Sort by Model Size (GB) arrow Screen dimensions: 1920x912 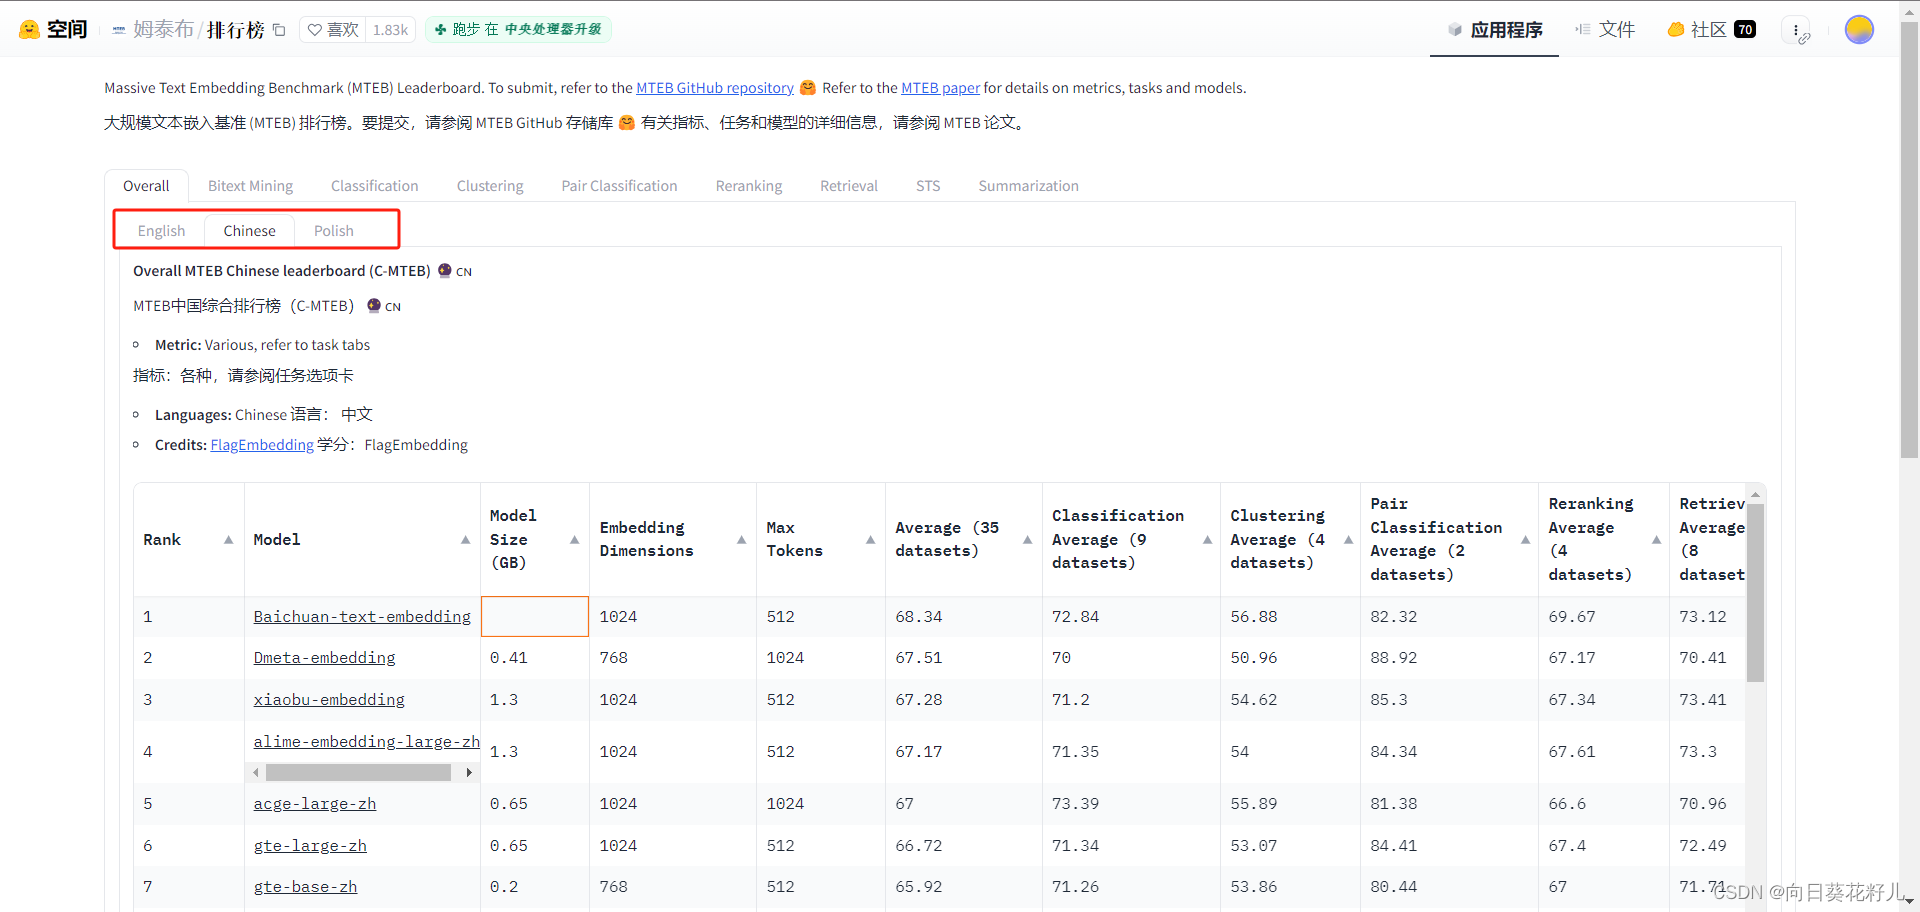click(574, 540)
